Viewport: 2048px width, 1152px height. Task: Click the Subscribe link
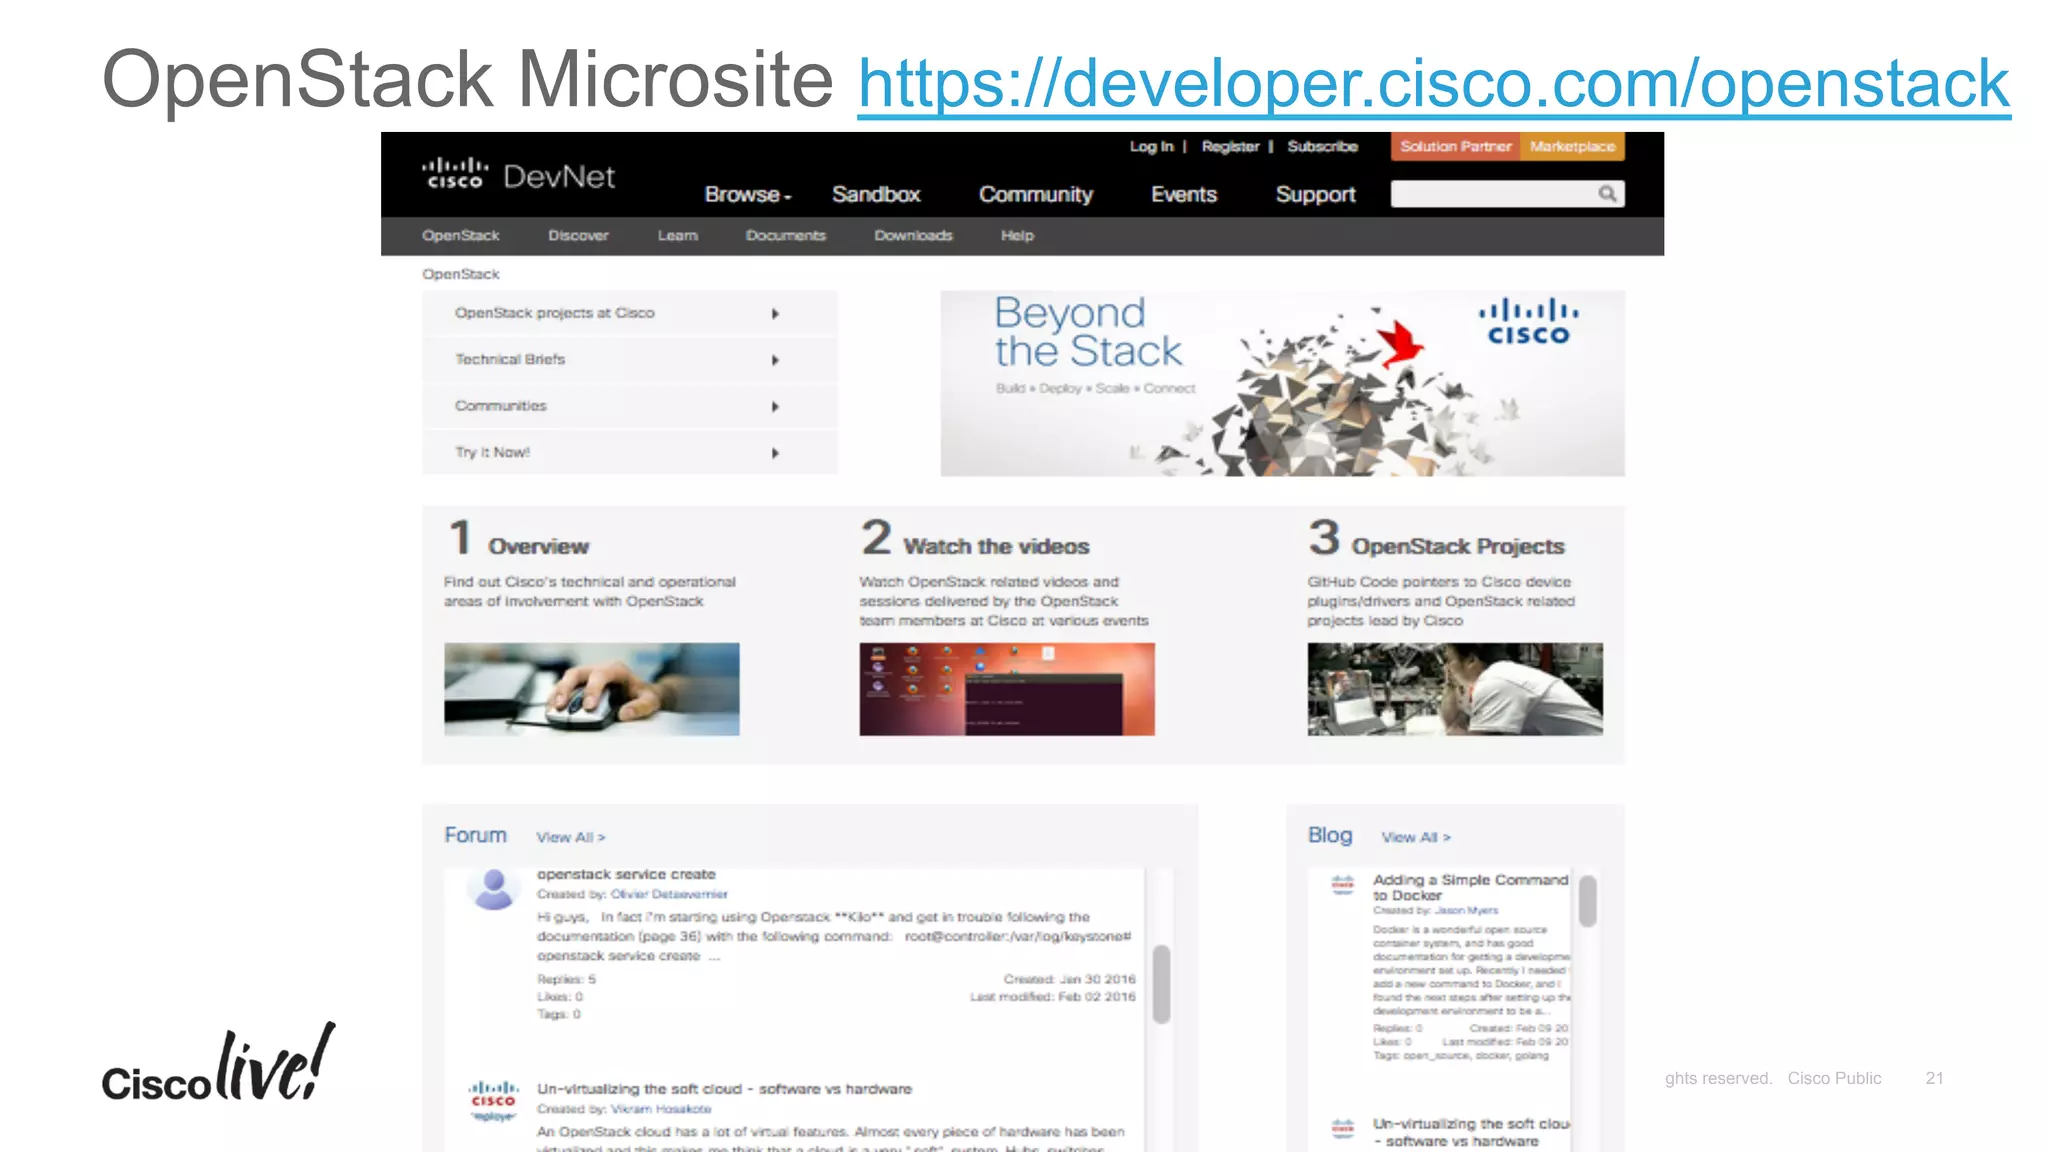(1322, 147)
